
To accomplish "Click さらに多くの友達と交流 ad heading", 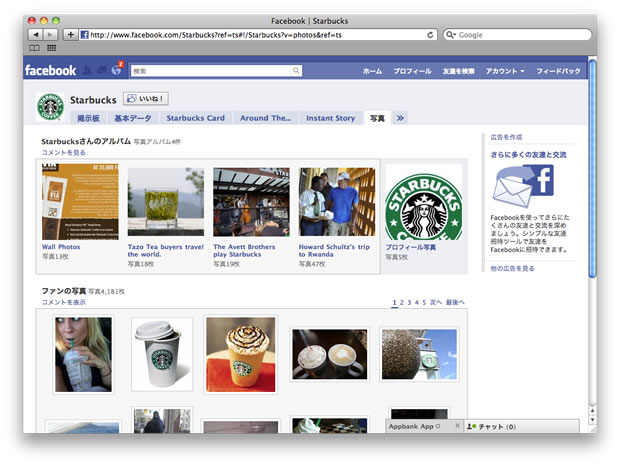I will coord(528,155).
